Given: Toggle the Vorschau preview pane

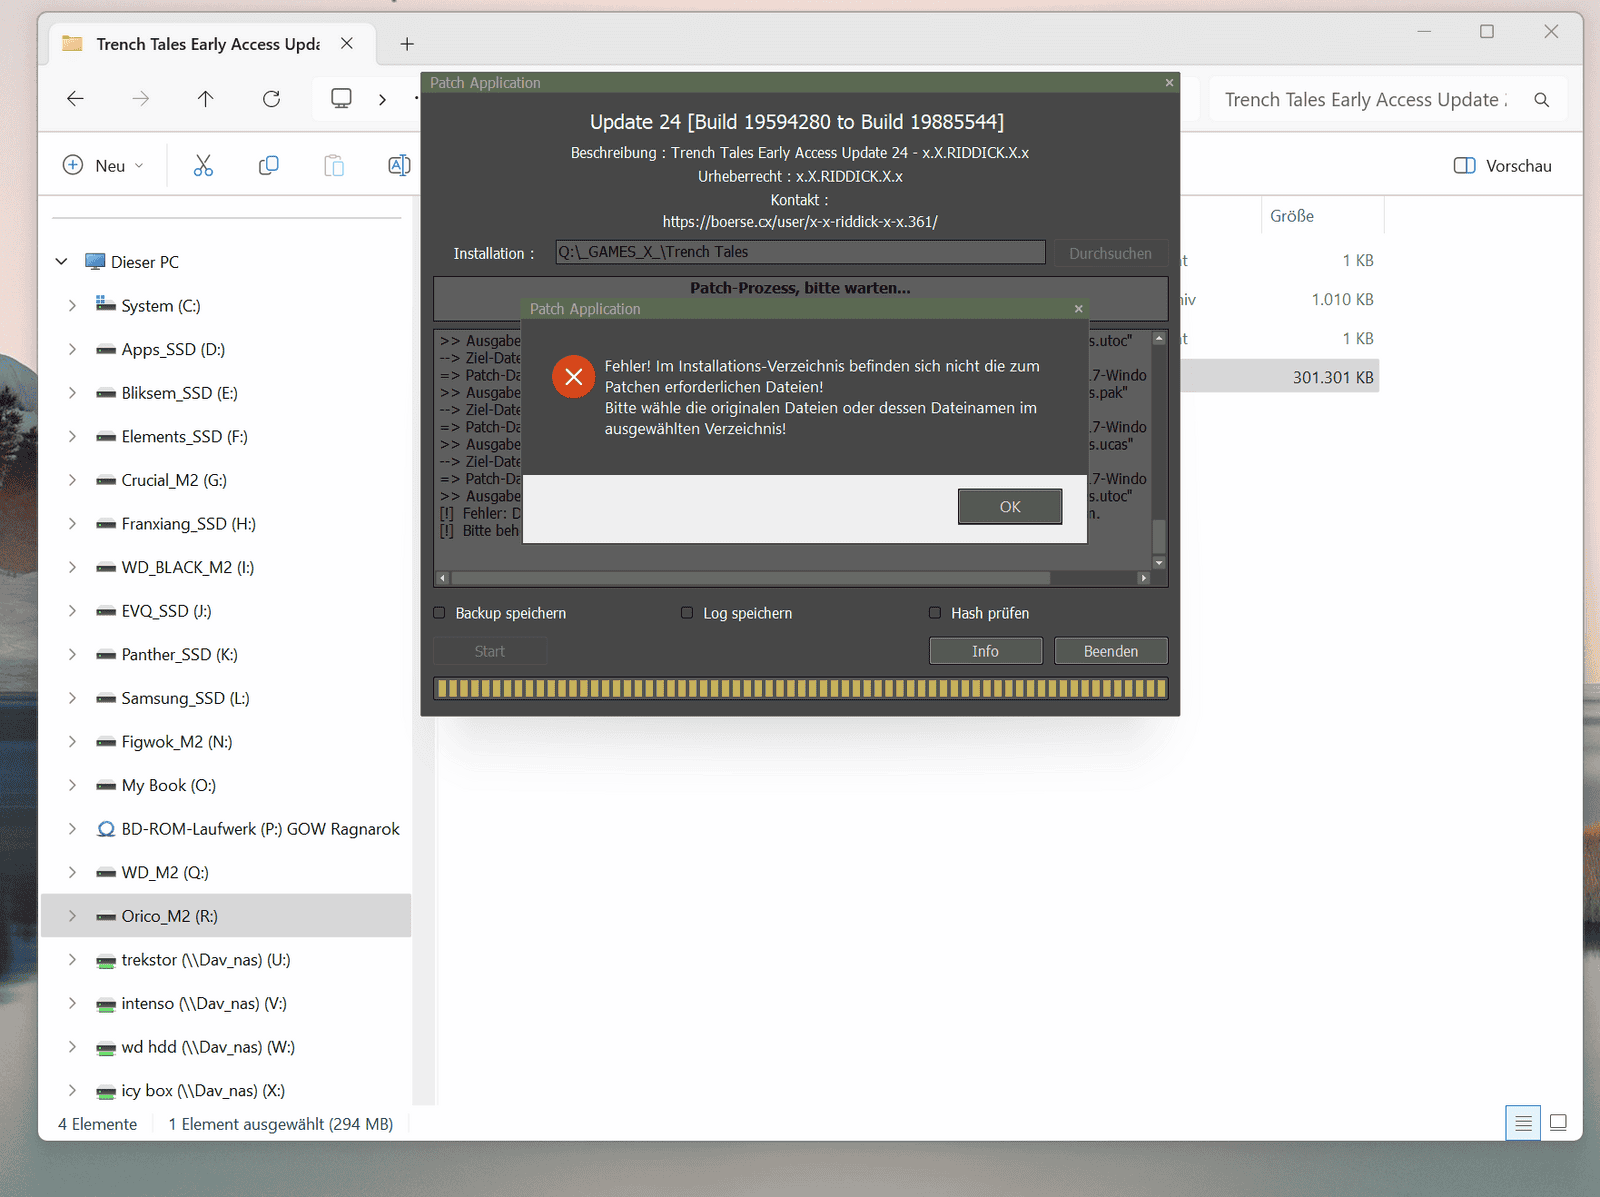Looking at the screenshot, I should tap(1503, 166).
